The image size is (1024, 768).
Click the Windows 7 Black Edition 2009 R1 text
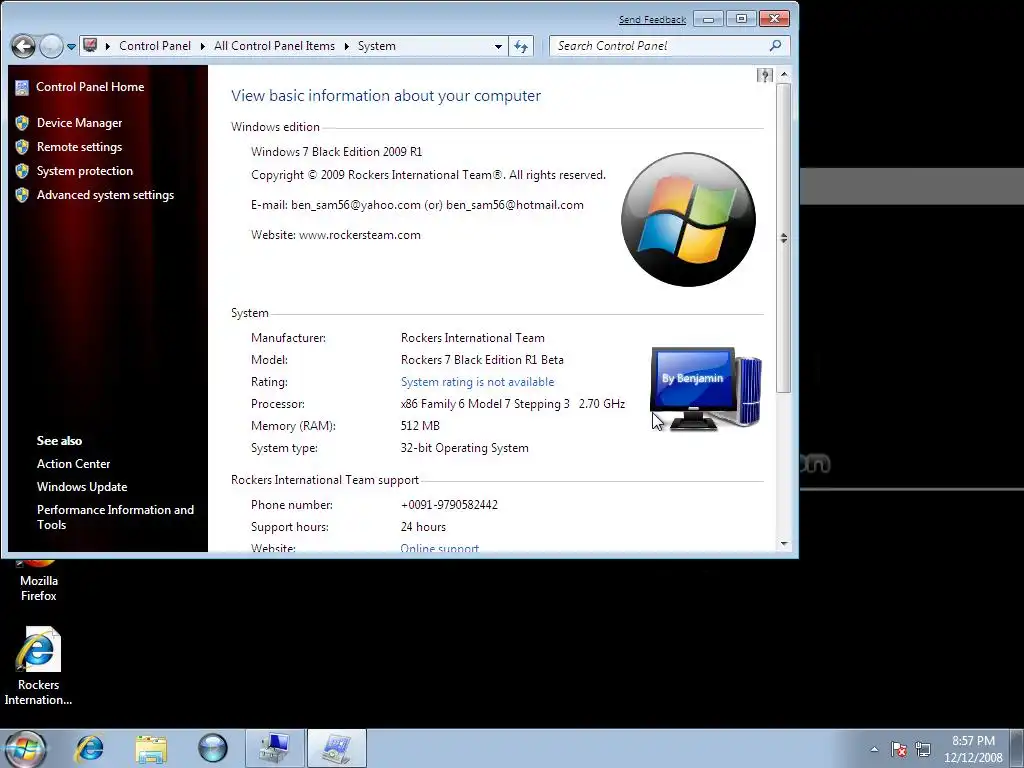pyautogui.click(x=336, y=152)
